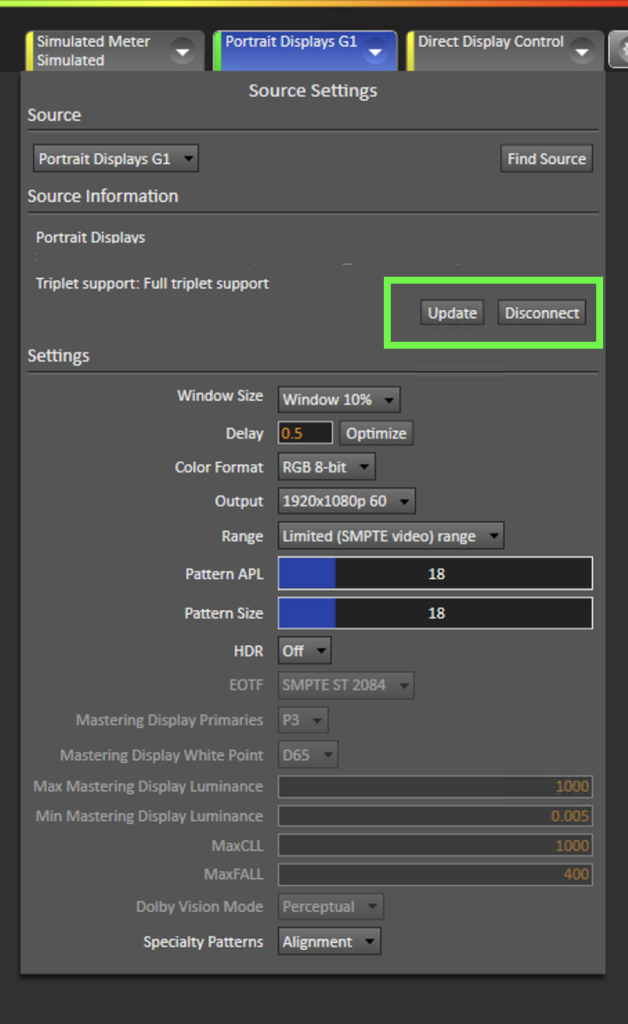The image size is (628, 1024).
Task: Open the Output resolution dropdown
Action: click(347, 501)
